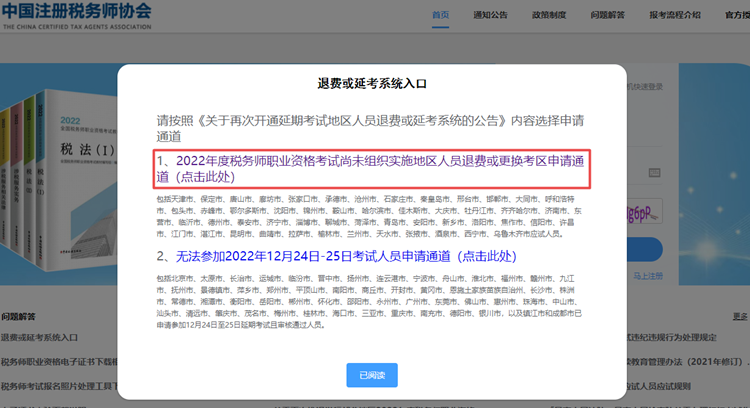Open the 通知公告 navigation tab
Screen dimensions: 750x408
tap(492, 16)
